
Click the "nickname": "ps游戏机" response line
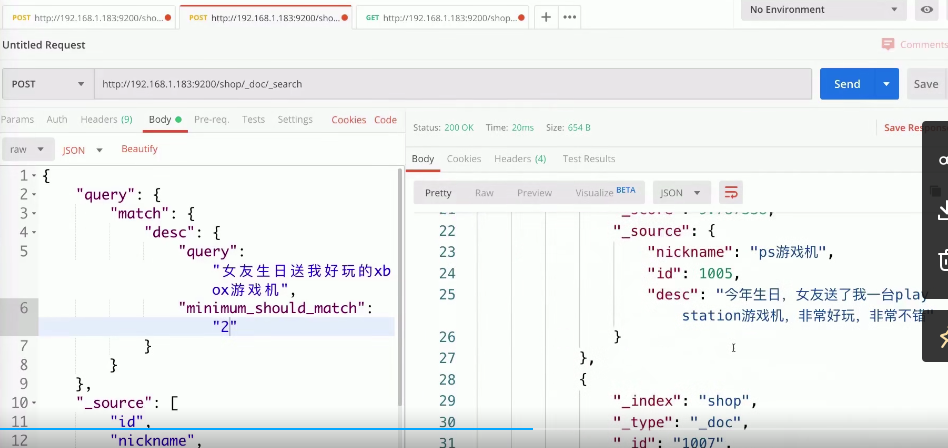pyautogui.click(x=741, y=252)
